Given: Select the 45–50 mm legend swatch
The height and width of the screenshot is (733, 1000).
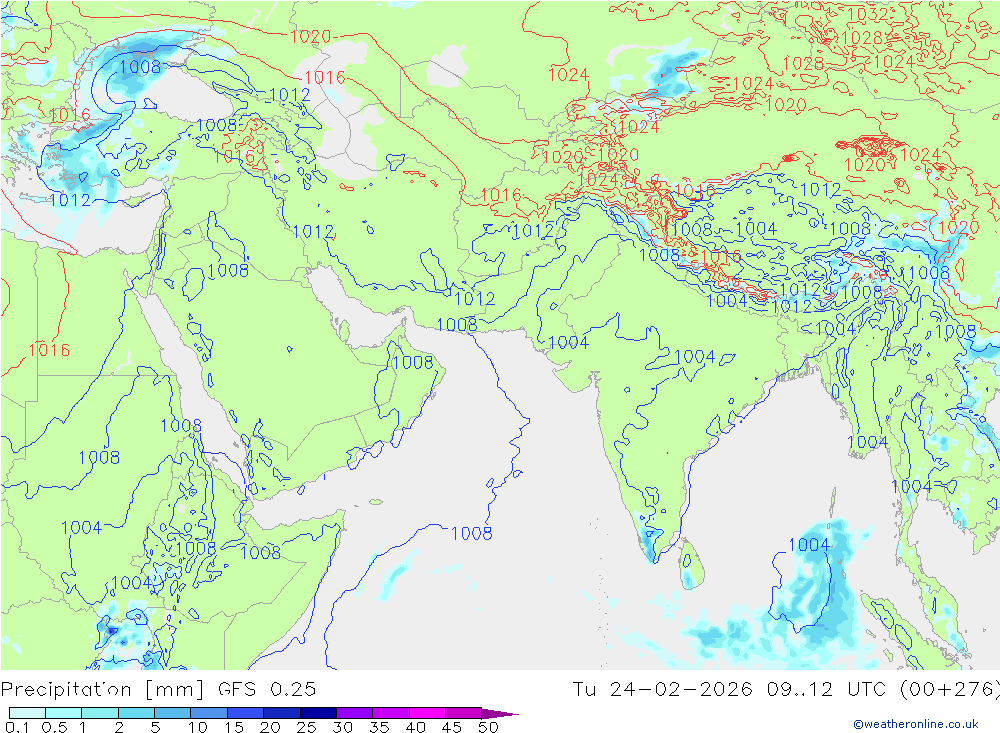Looking at the screenshot, I should coord(464,713).
